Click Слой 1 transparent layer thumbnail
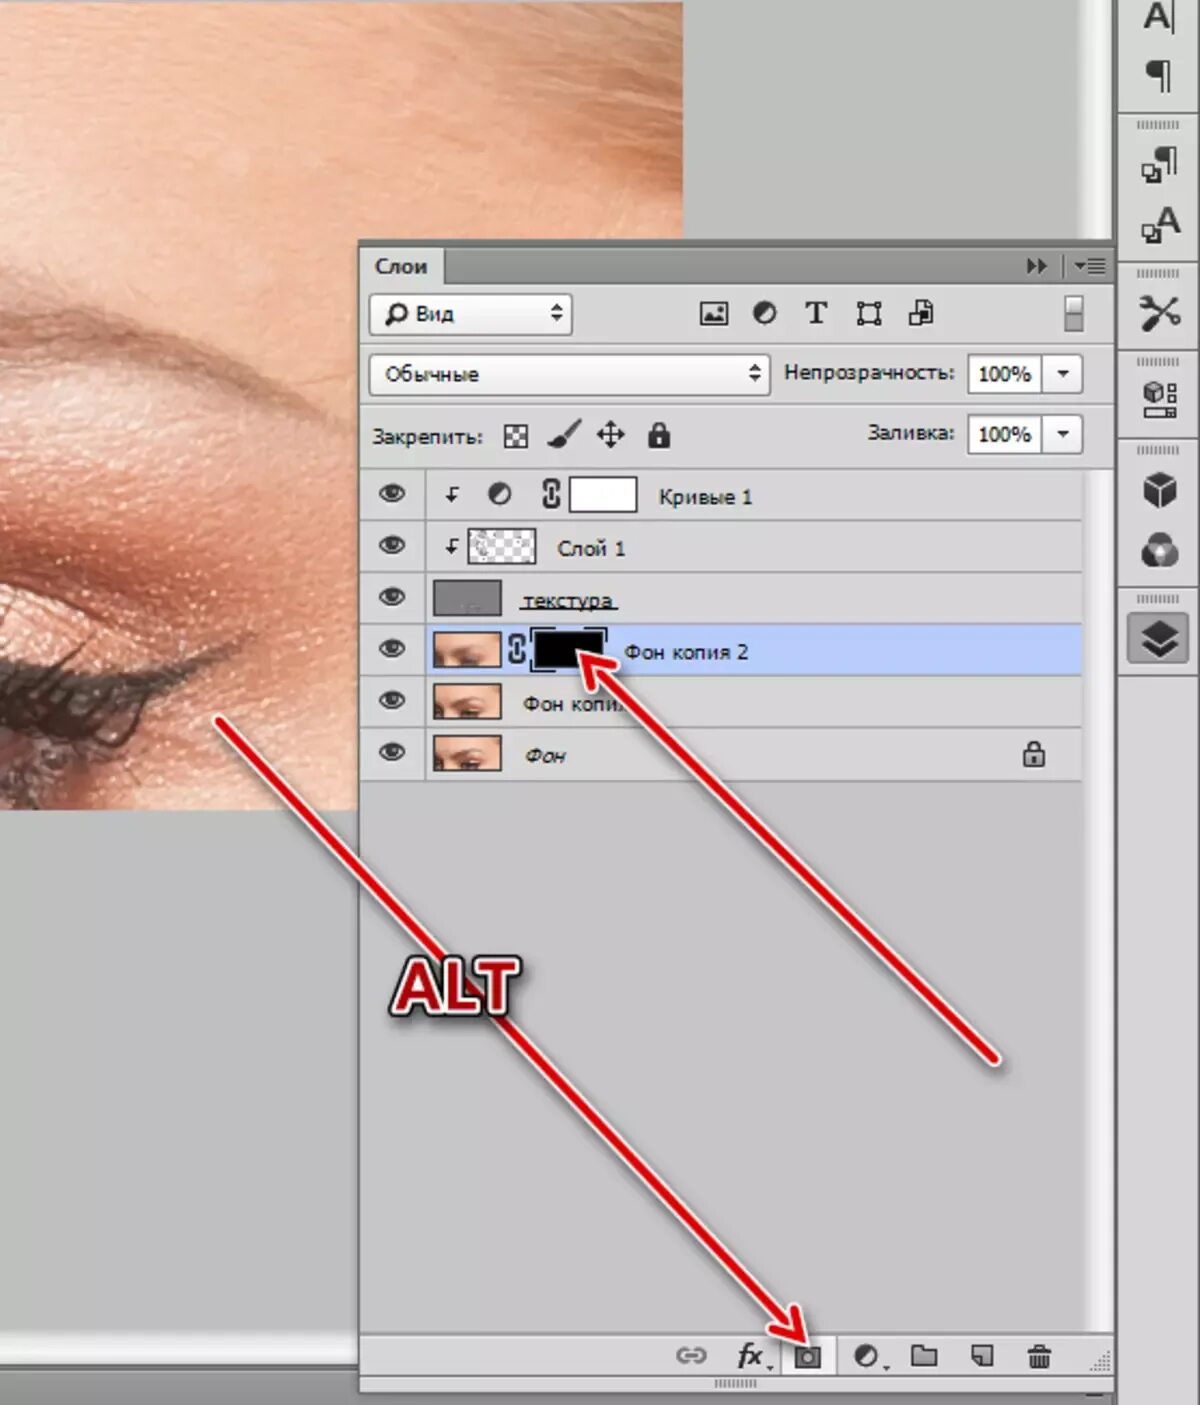 [x=502, y=547]
